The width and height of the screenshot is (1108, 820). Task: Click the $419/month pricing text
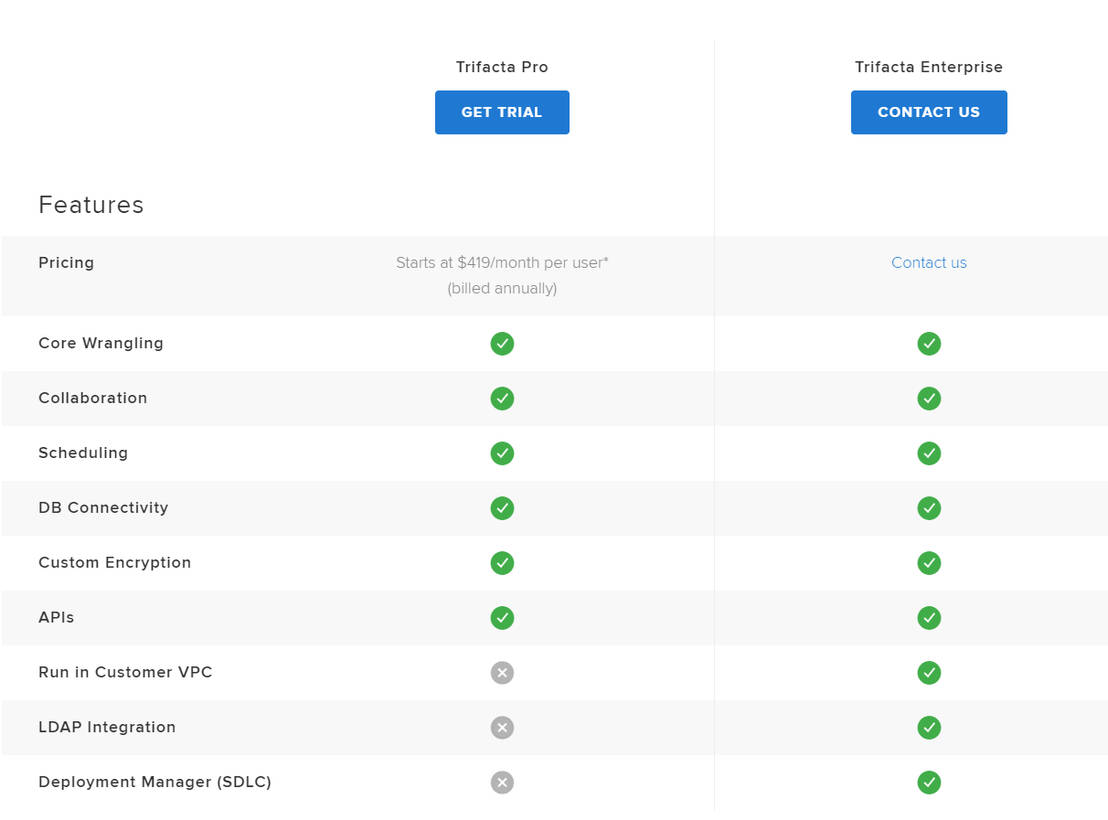point(502,262)
